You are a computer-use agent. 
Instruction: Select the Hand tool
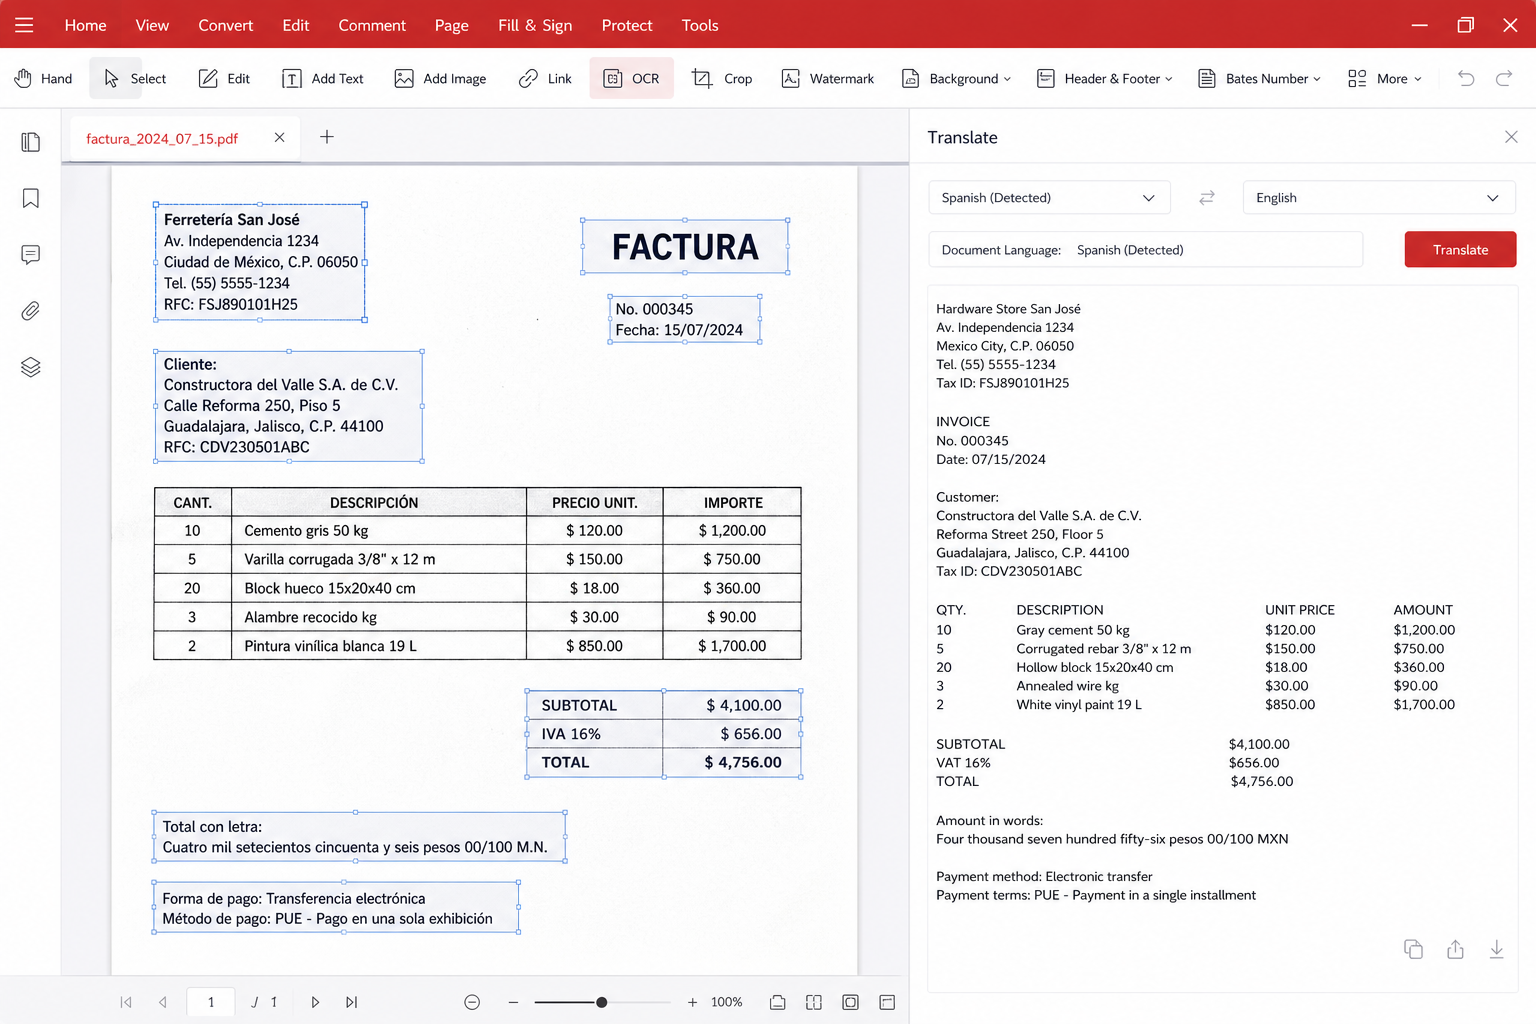click(43, 78)
